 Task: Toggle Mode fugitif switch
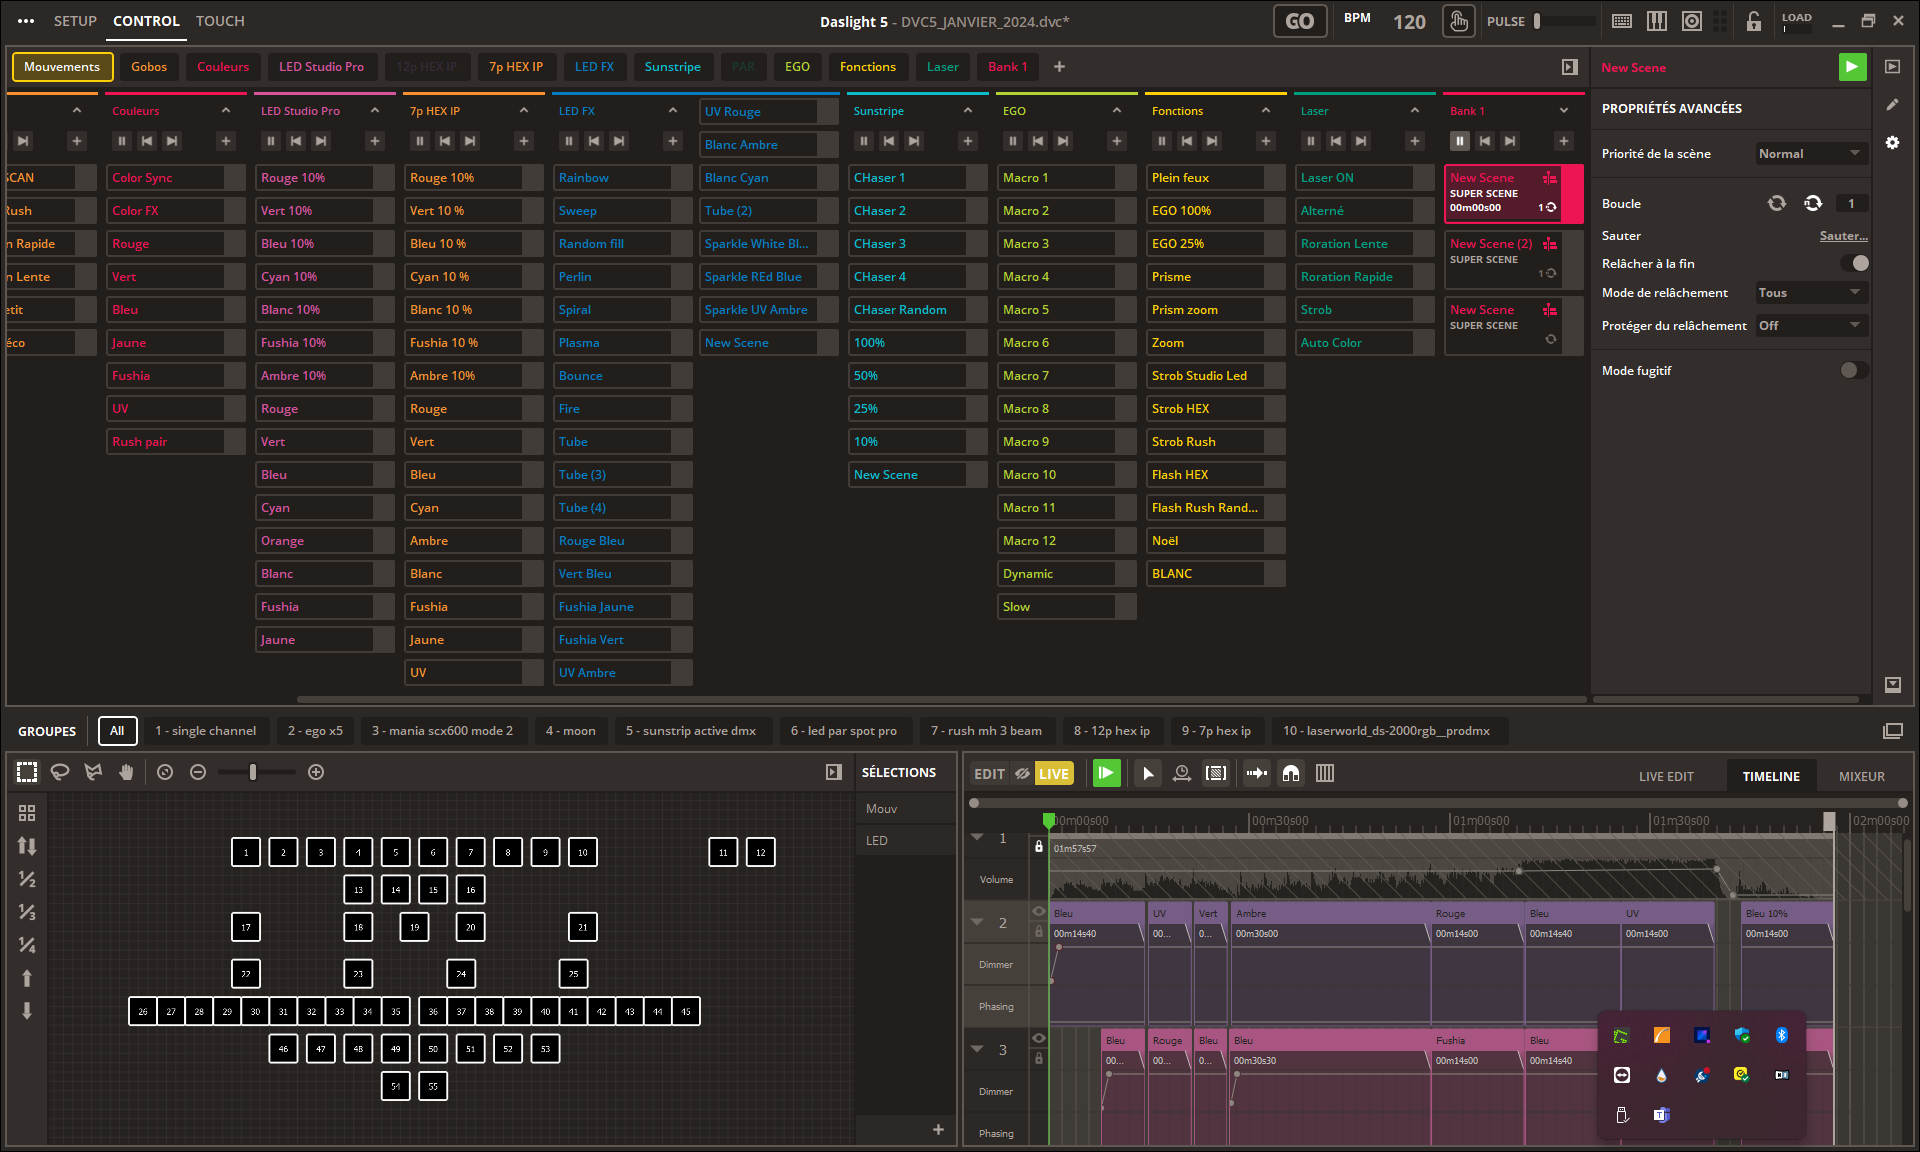(1855, 370)
